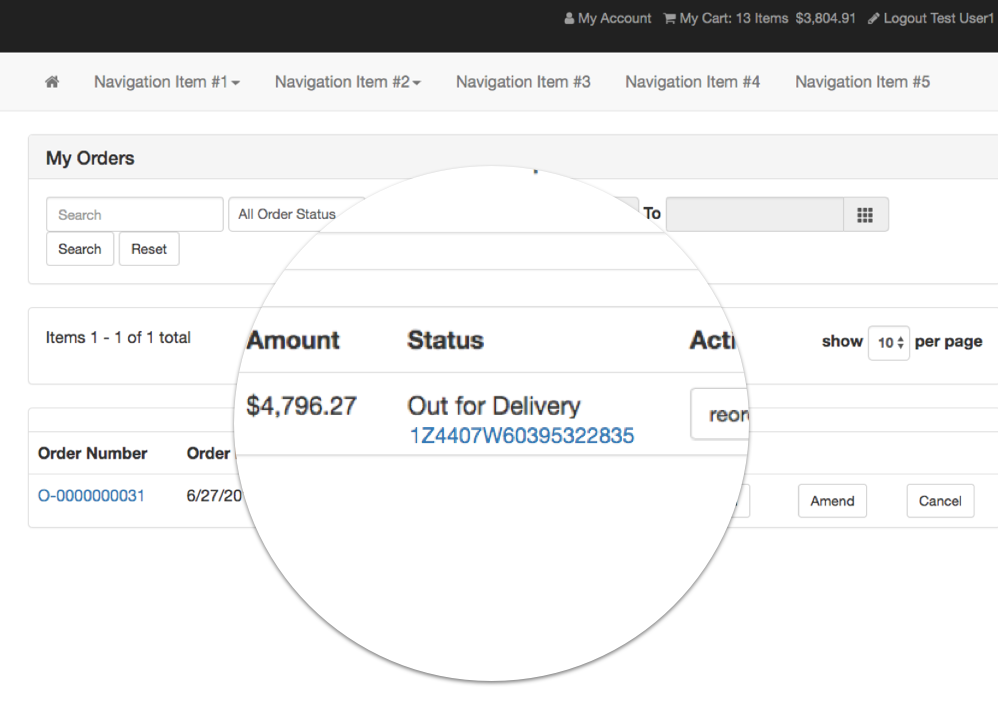Focus the Search text field

(135, 215)
